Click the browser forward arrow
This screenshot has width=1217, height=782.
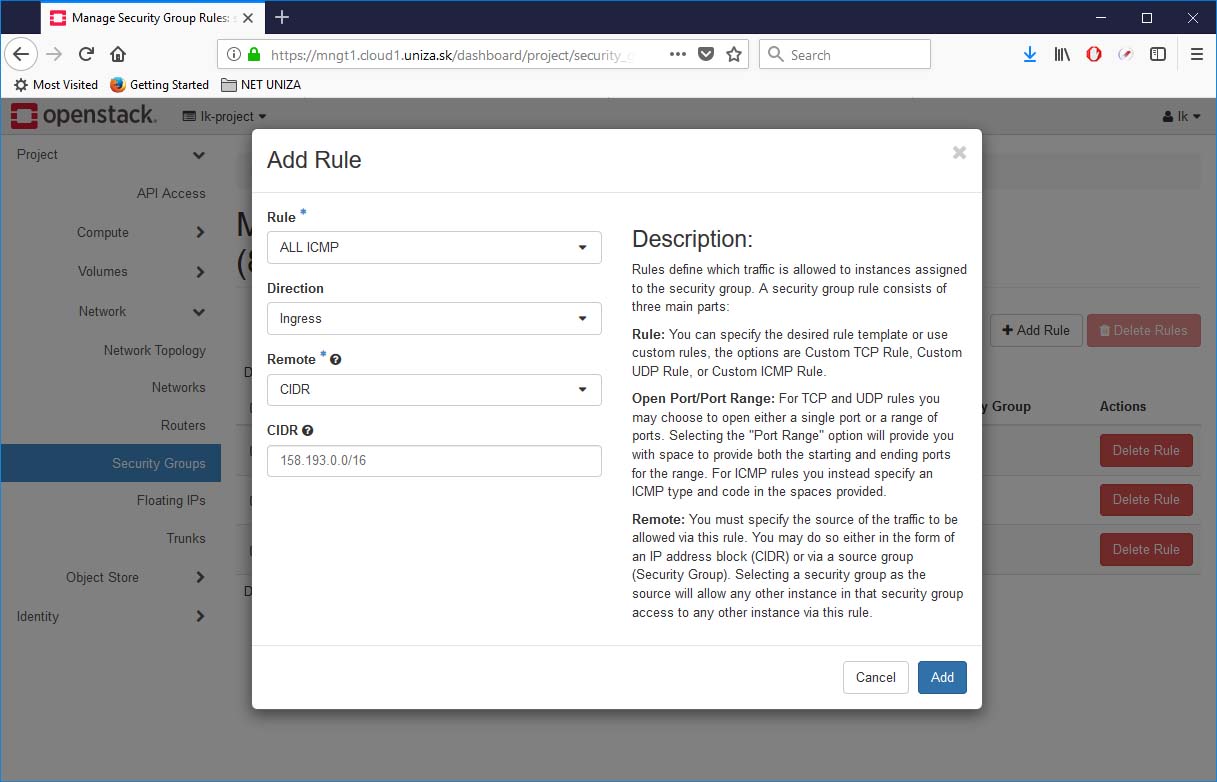(54, 54)
